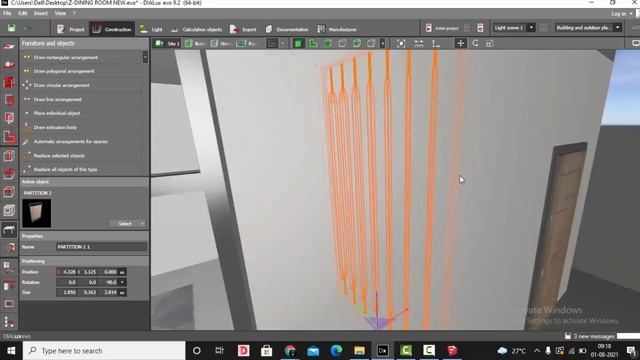Open the View menu
640x360 pixels.
click(x=60, y=13)
